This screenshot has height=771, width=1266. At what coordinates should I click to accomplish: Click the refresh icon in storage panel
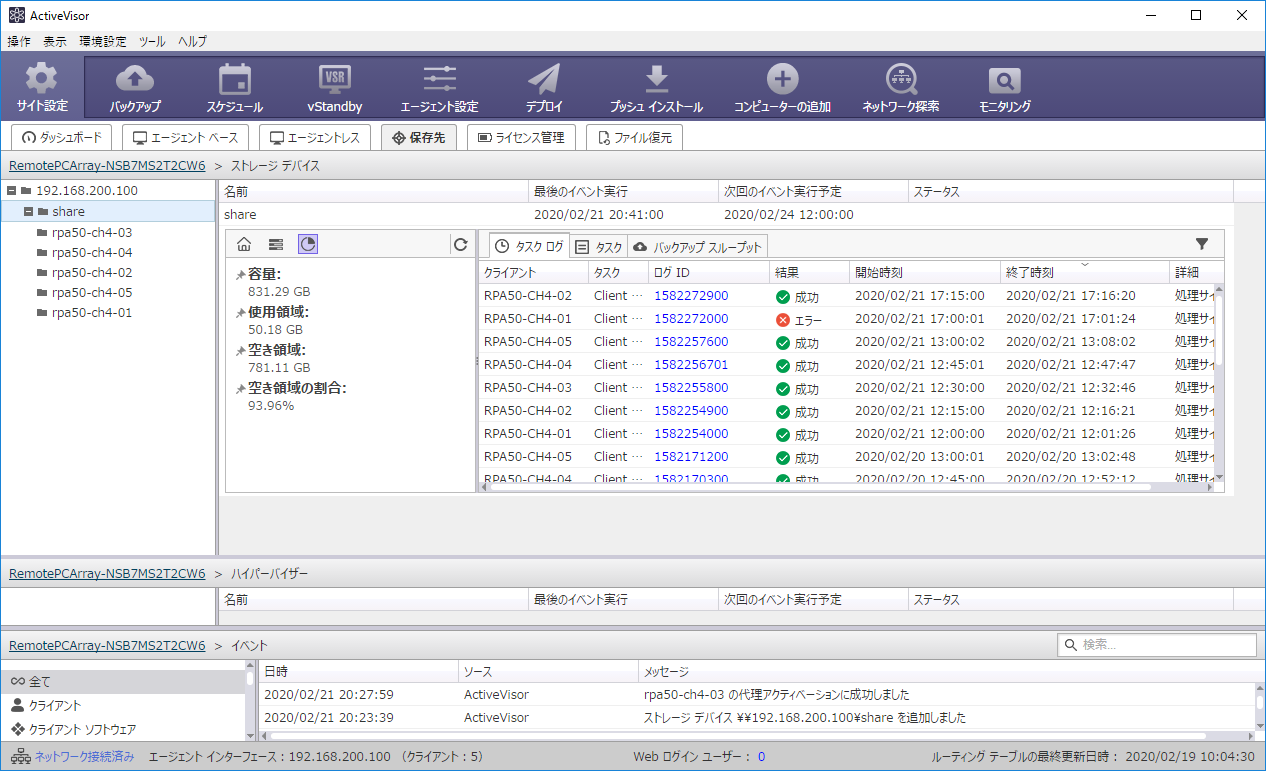[460, 244]
